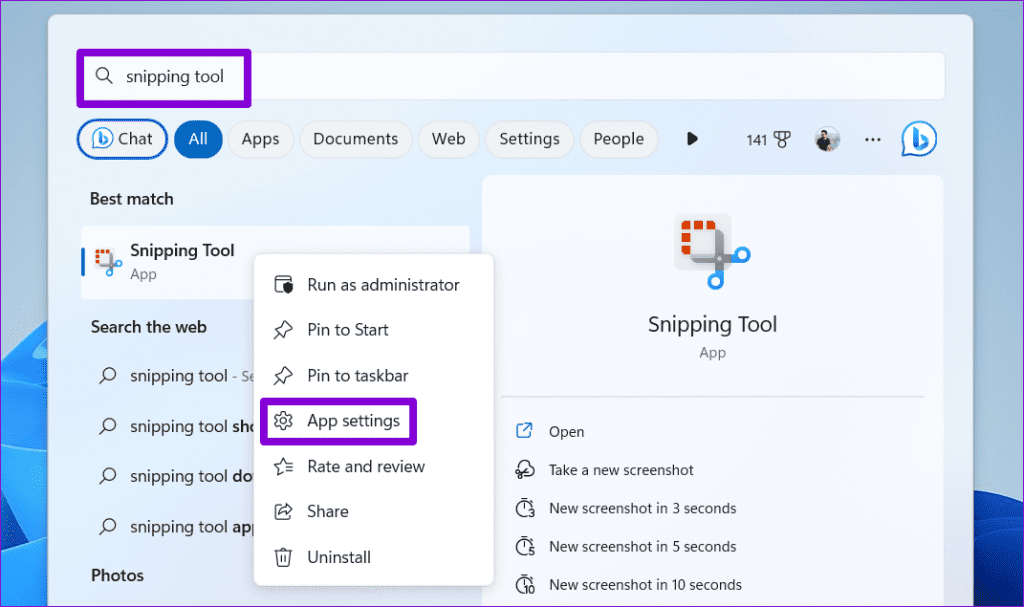This screenshot has width=1024, height=607.
Task: Open the three-dot more options menu
Action: pos(872,140)
